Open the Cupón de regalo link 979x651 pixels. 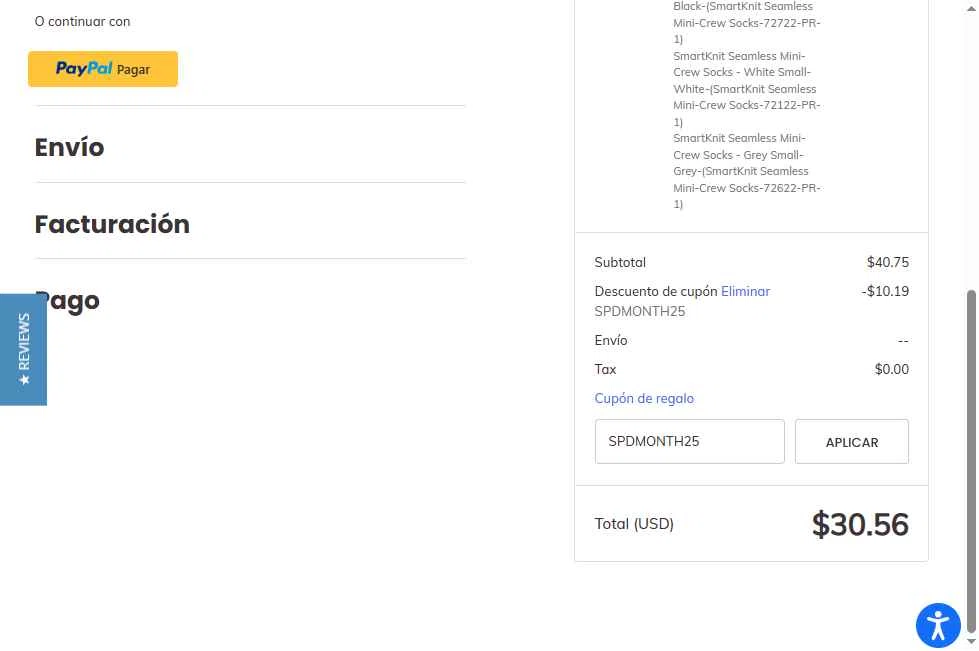(x=644, y=398)
